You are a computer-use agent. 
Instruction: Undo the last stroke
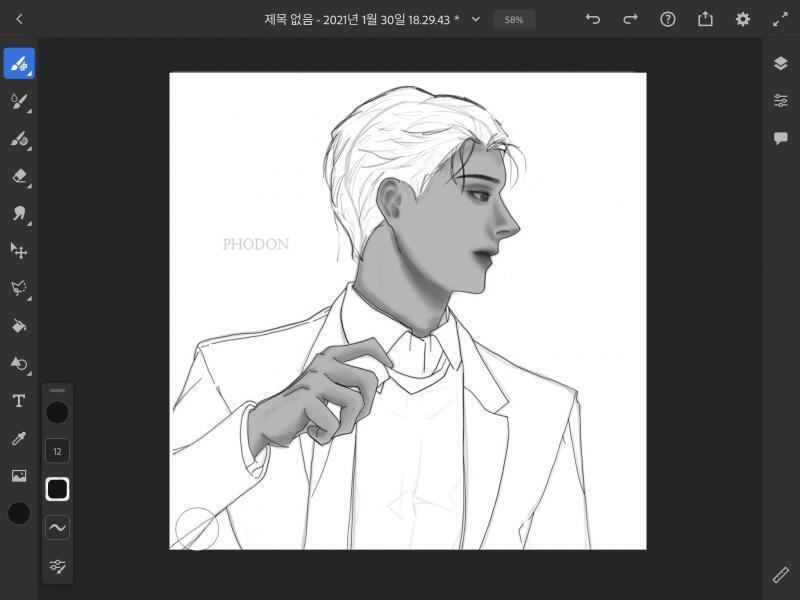point(593,19)
